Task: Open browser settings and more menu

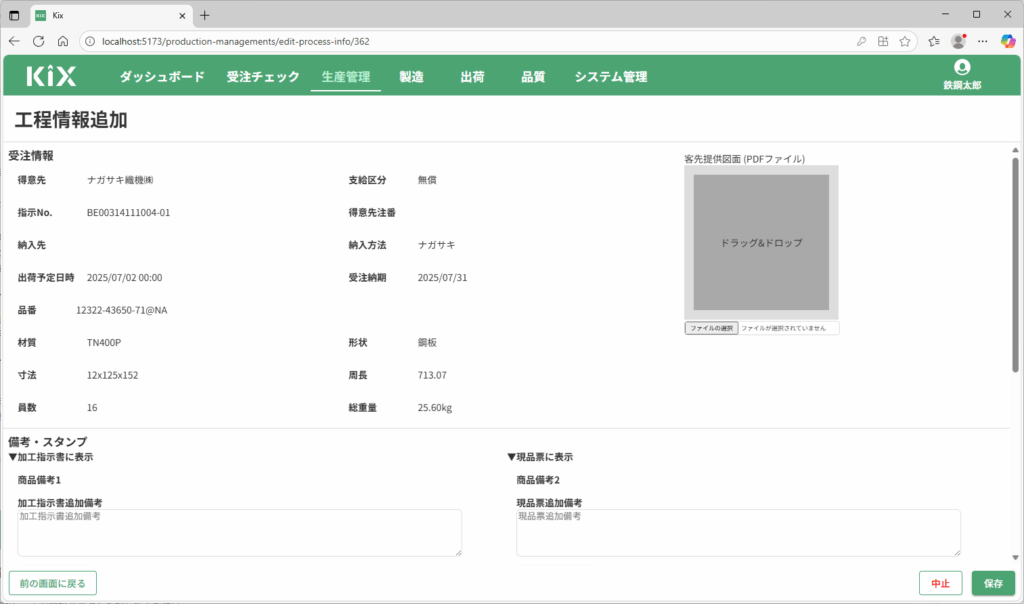Action: [x=982, y=41]
